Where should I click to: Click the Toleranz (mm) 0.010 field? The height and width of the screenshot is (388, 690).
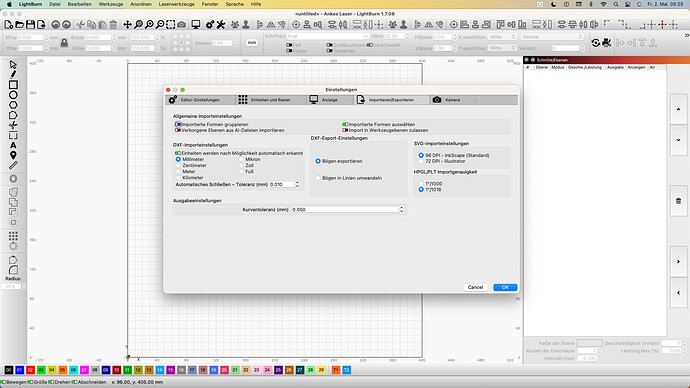click(282, 184)
